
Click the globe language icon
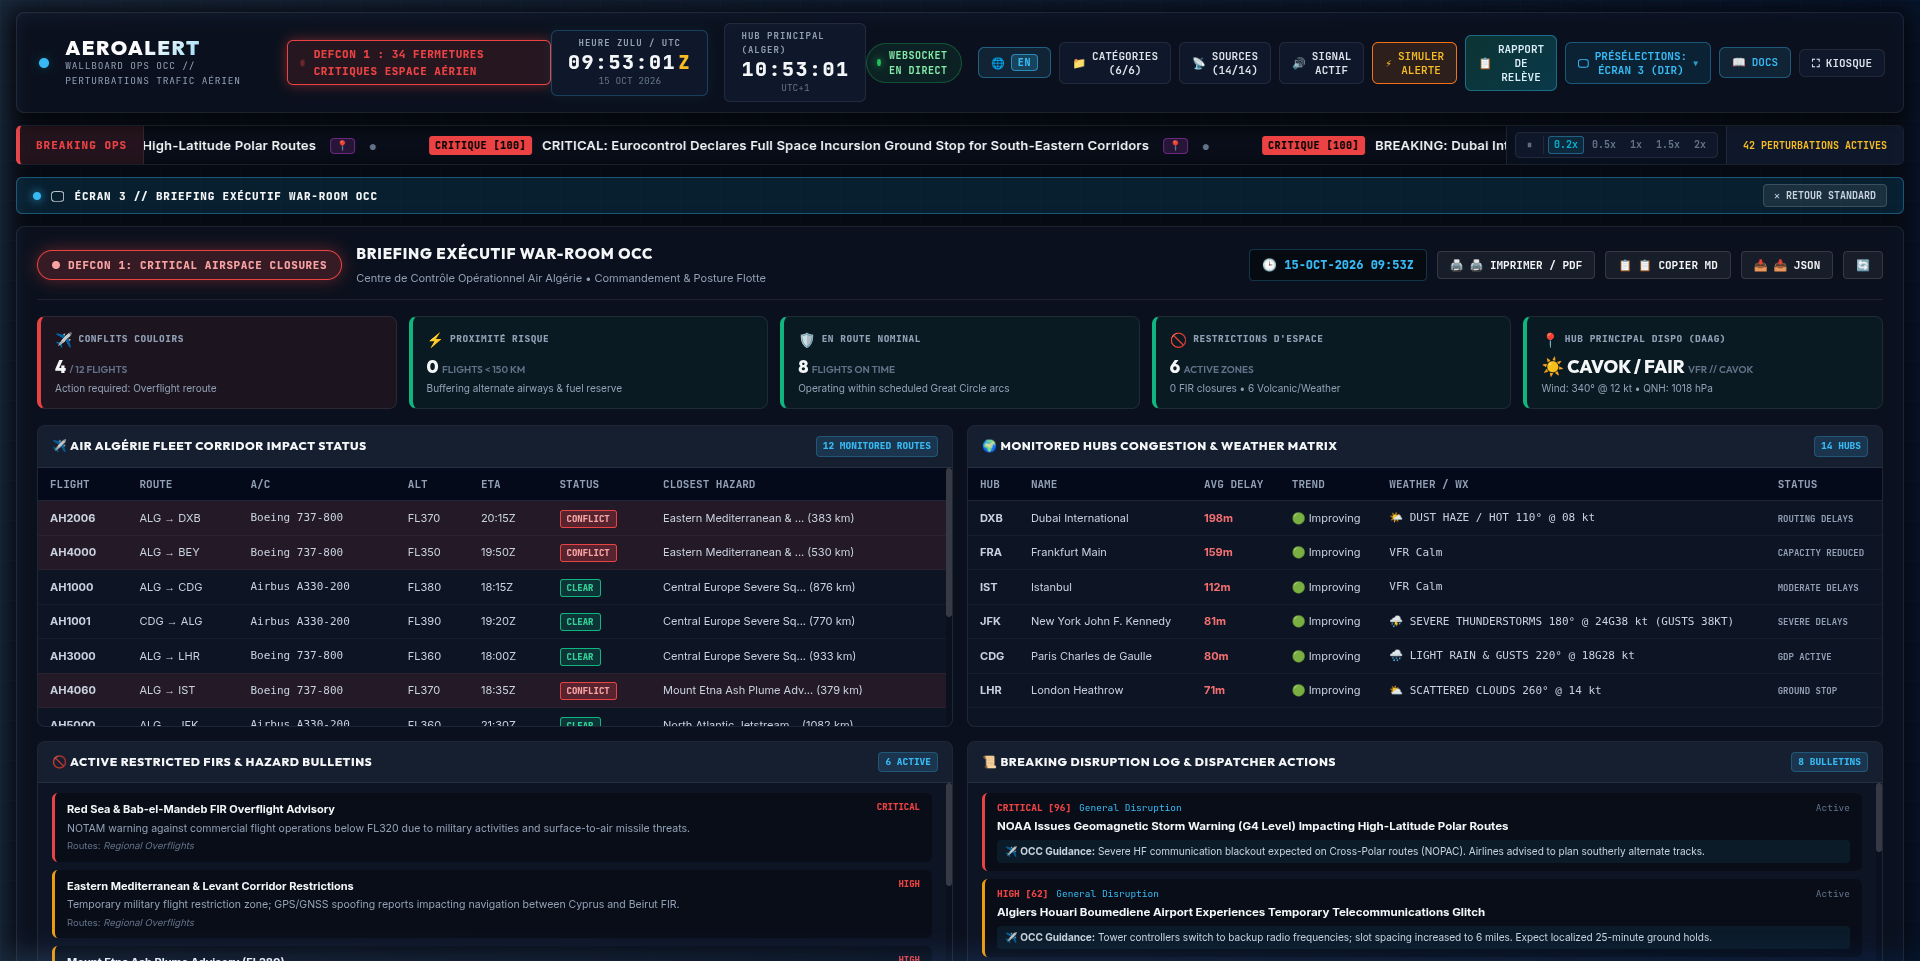coord(998,63)
